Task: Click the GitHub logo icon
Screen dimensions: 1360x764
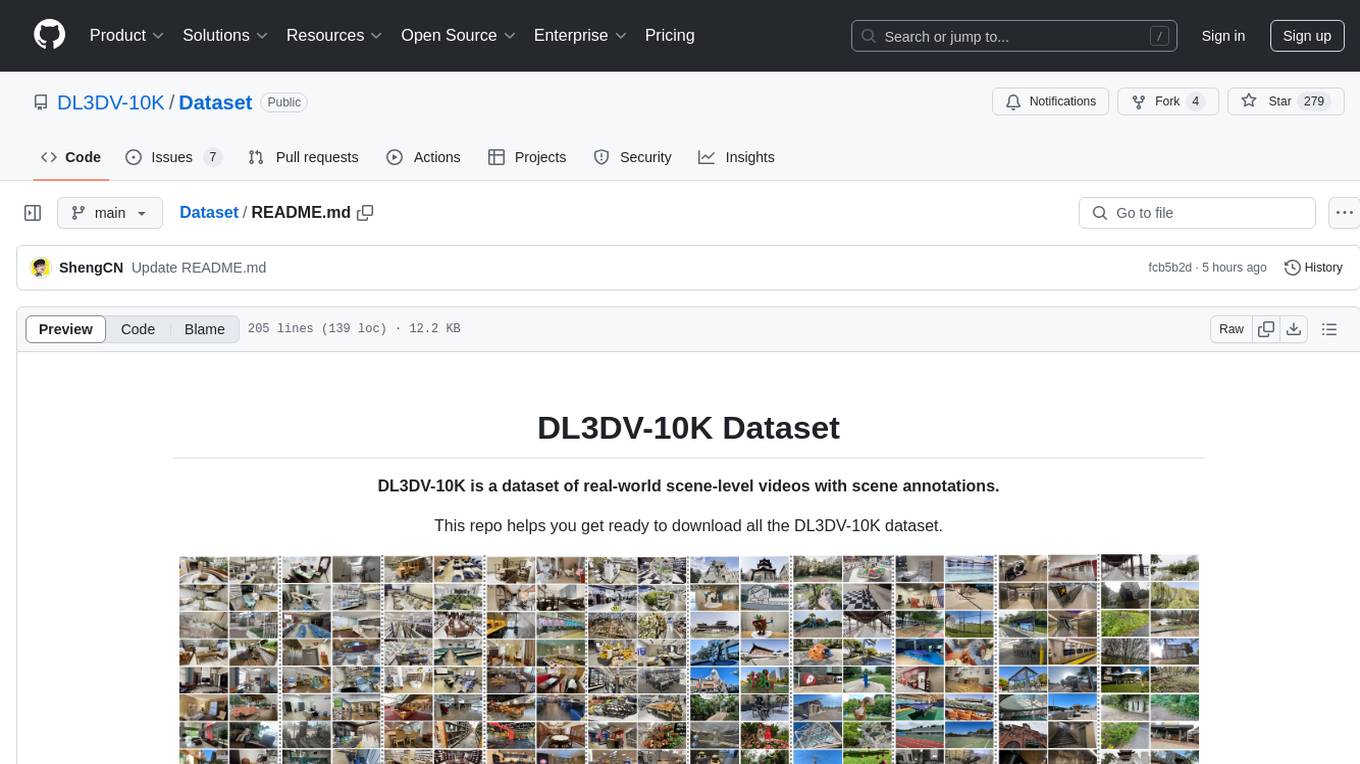Action: click(49, 35)
